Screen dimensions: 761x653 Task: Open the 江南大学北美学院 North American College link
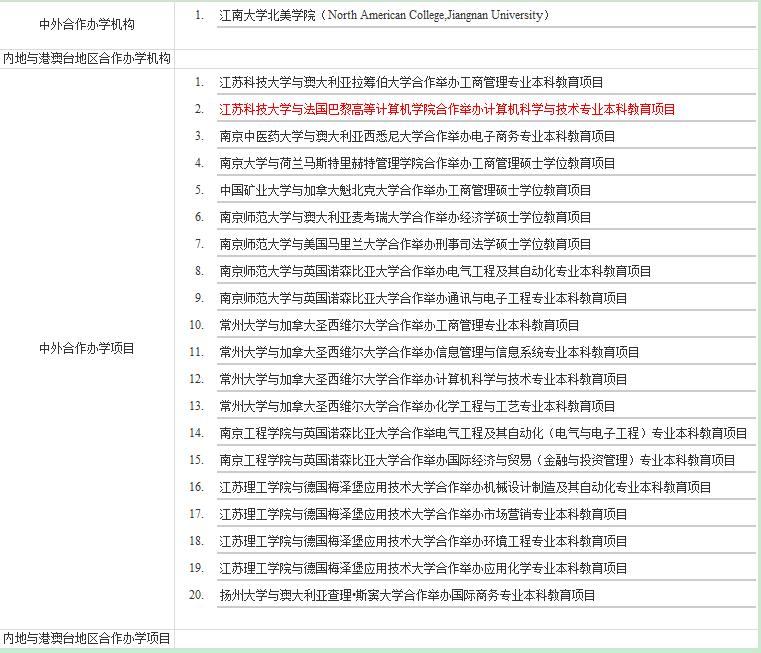pyautogui.click(x=384, y=15)
